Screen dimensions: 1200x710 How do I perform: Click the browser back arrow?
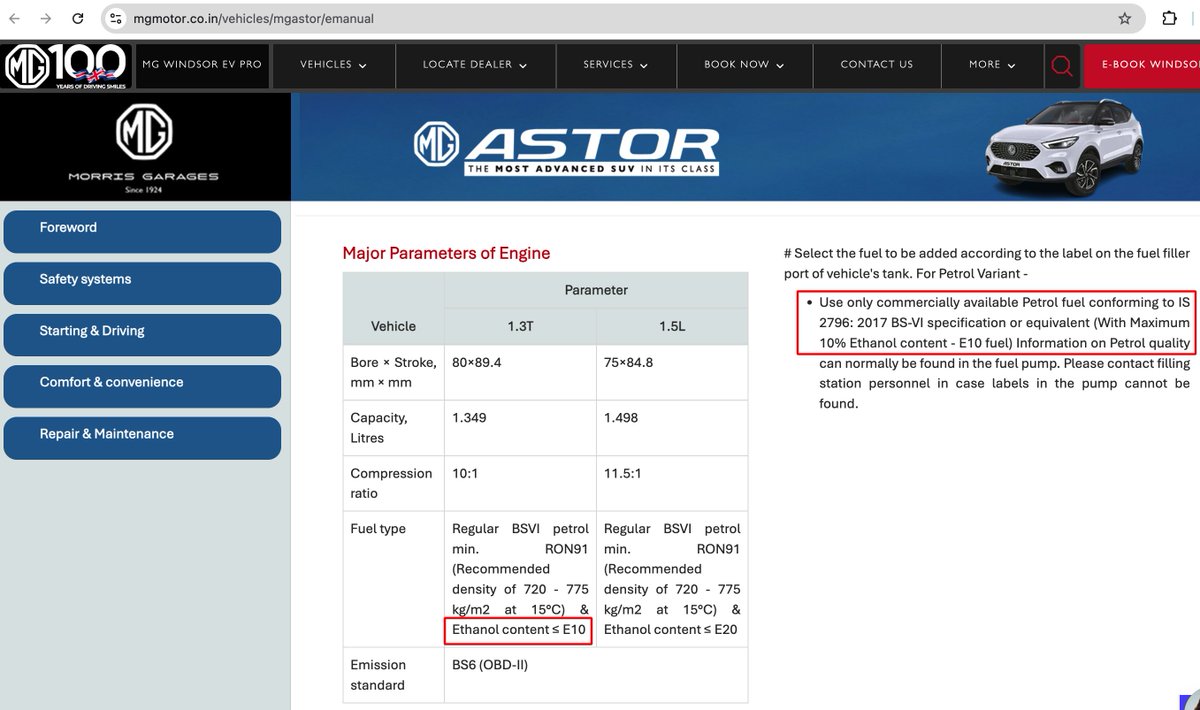pyautogui.click(x=15, y=18)
